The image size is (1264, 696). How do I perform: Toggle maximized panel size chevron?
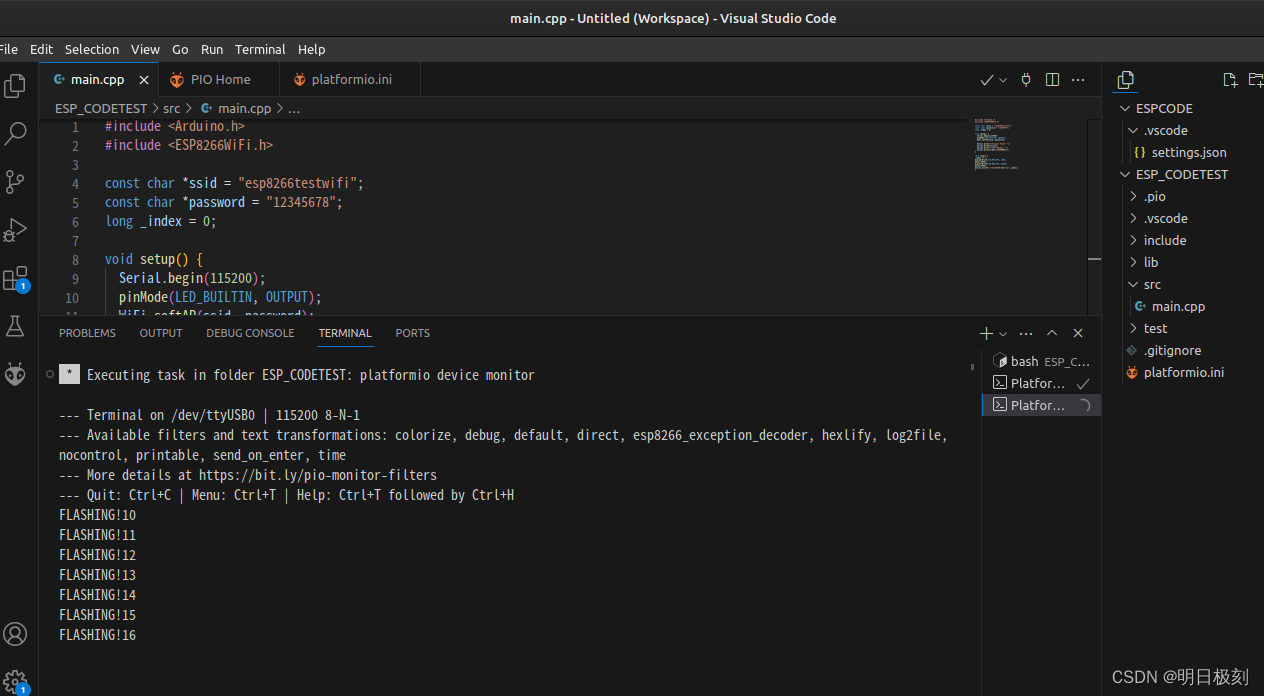click(1052, 333)
